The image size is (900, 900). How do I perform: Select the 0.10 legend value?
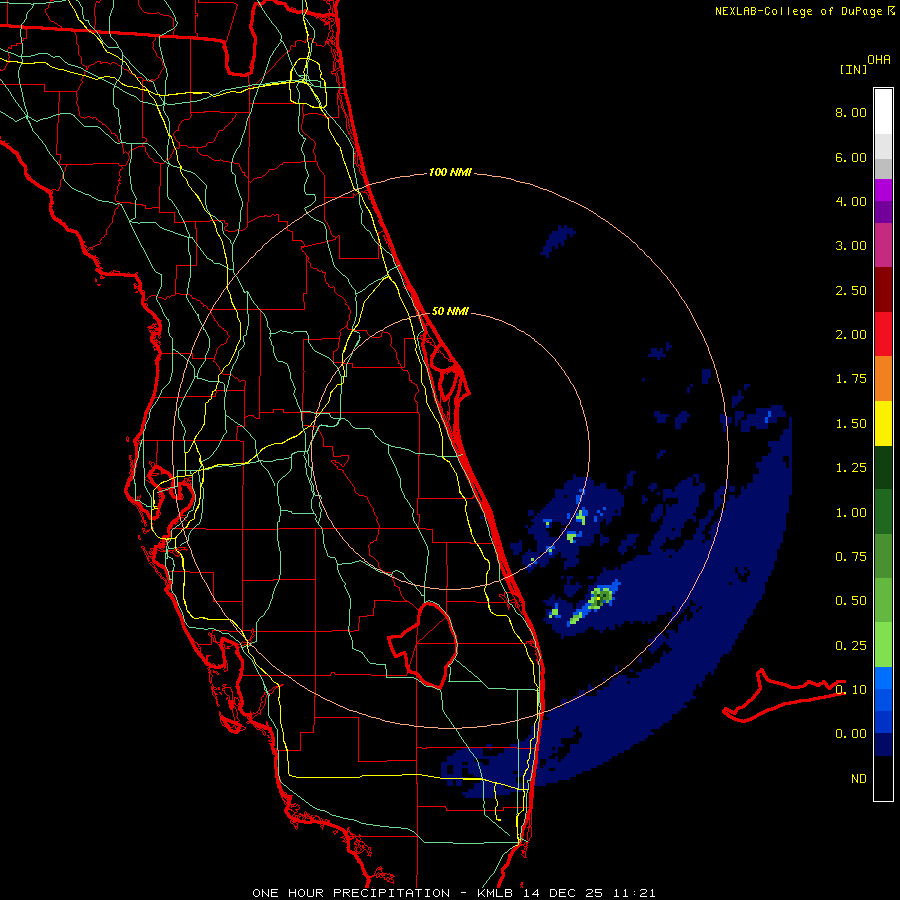click(x=851, y=690)
